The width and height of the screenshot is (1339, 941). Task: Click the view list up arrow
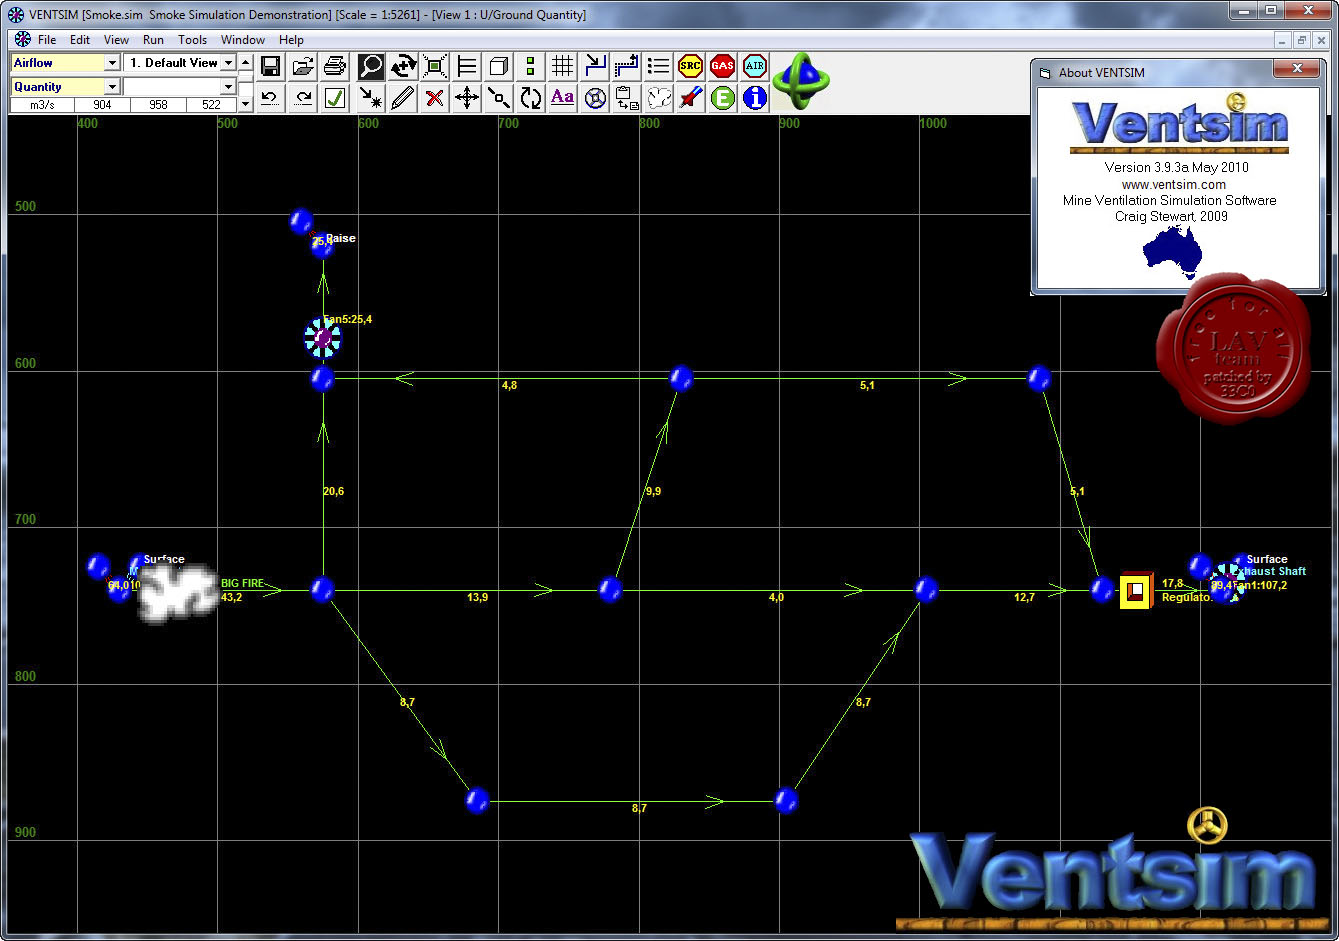pos(246,62)
